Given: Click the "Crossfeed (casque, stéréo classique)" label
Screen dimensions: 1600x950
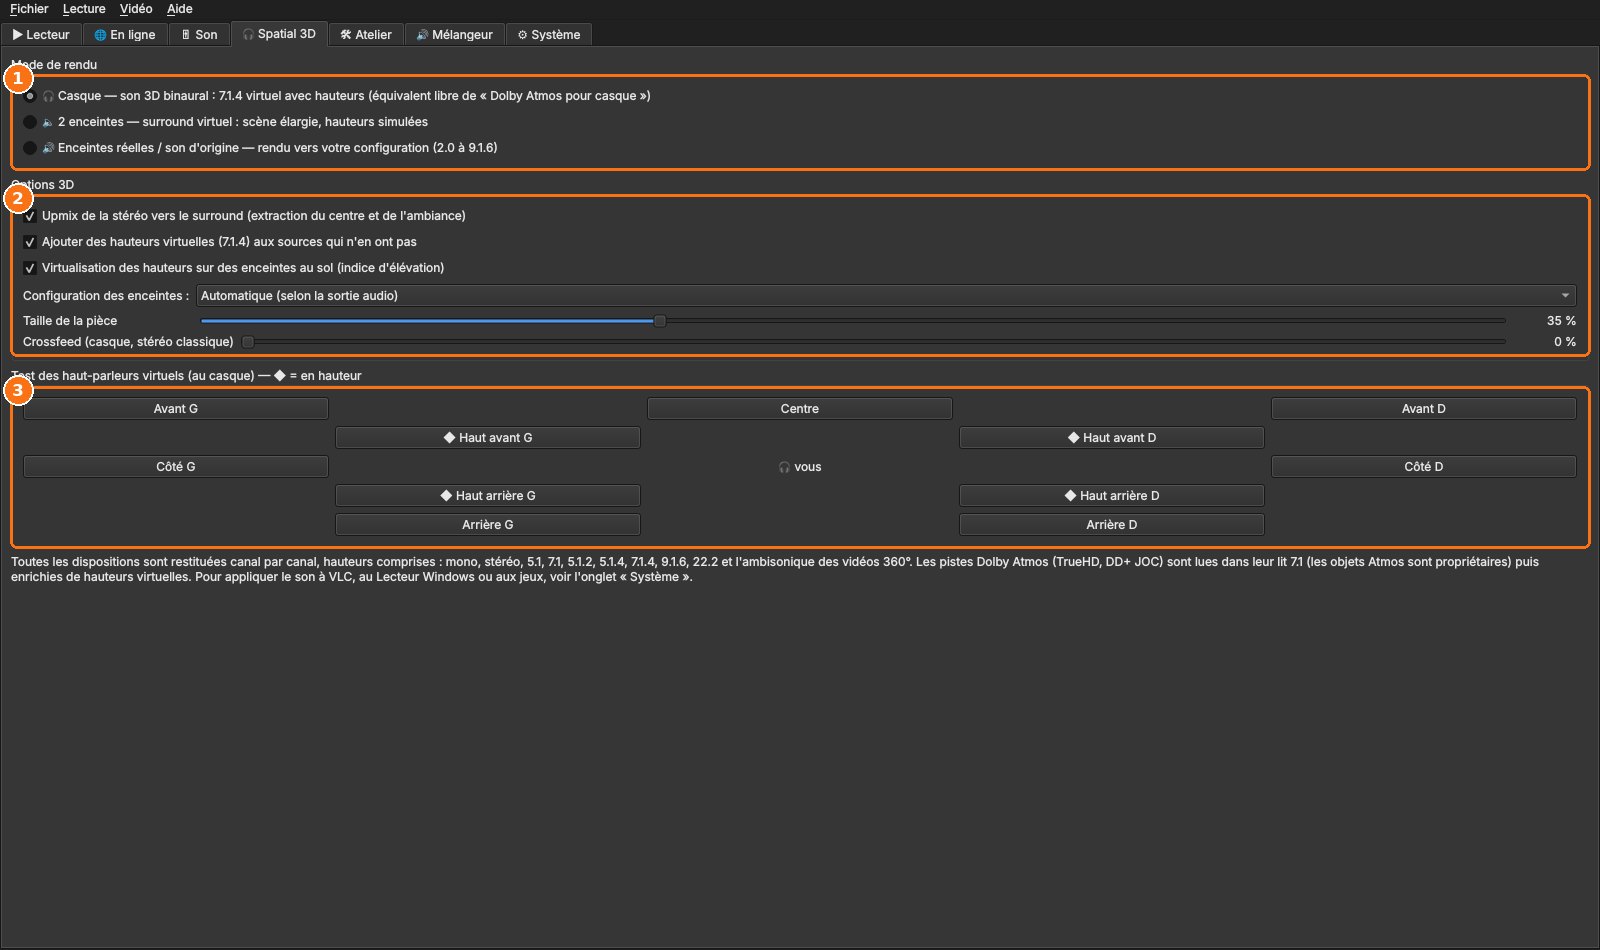Looking at the screenshot, I should pos(128,342).
